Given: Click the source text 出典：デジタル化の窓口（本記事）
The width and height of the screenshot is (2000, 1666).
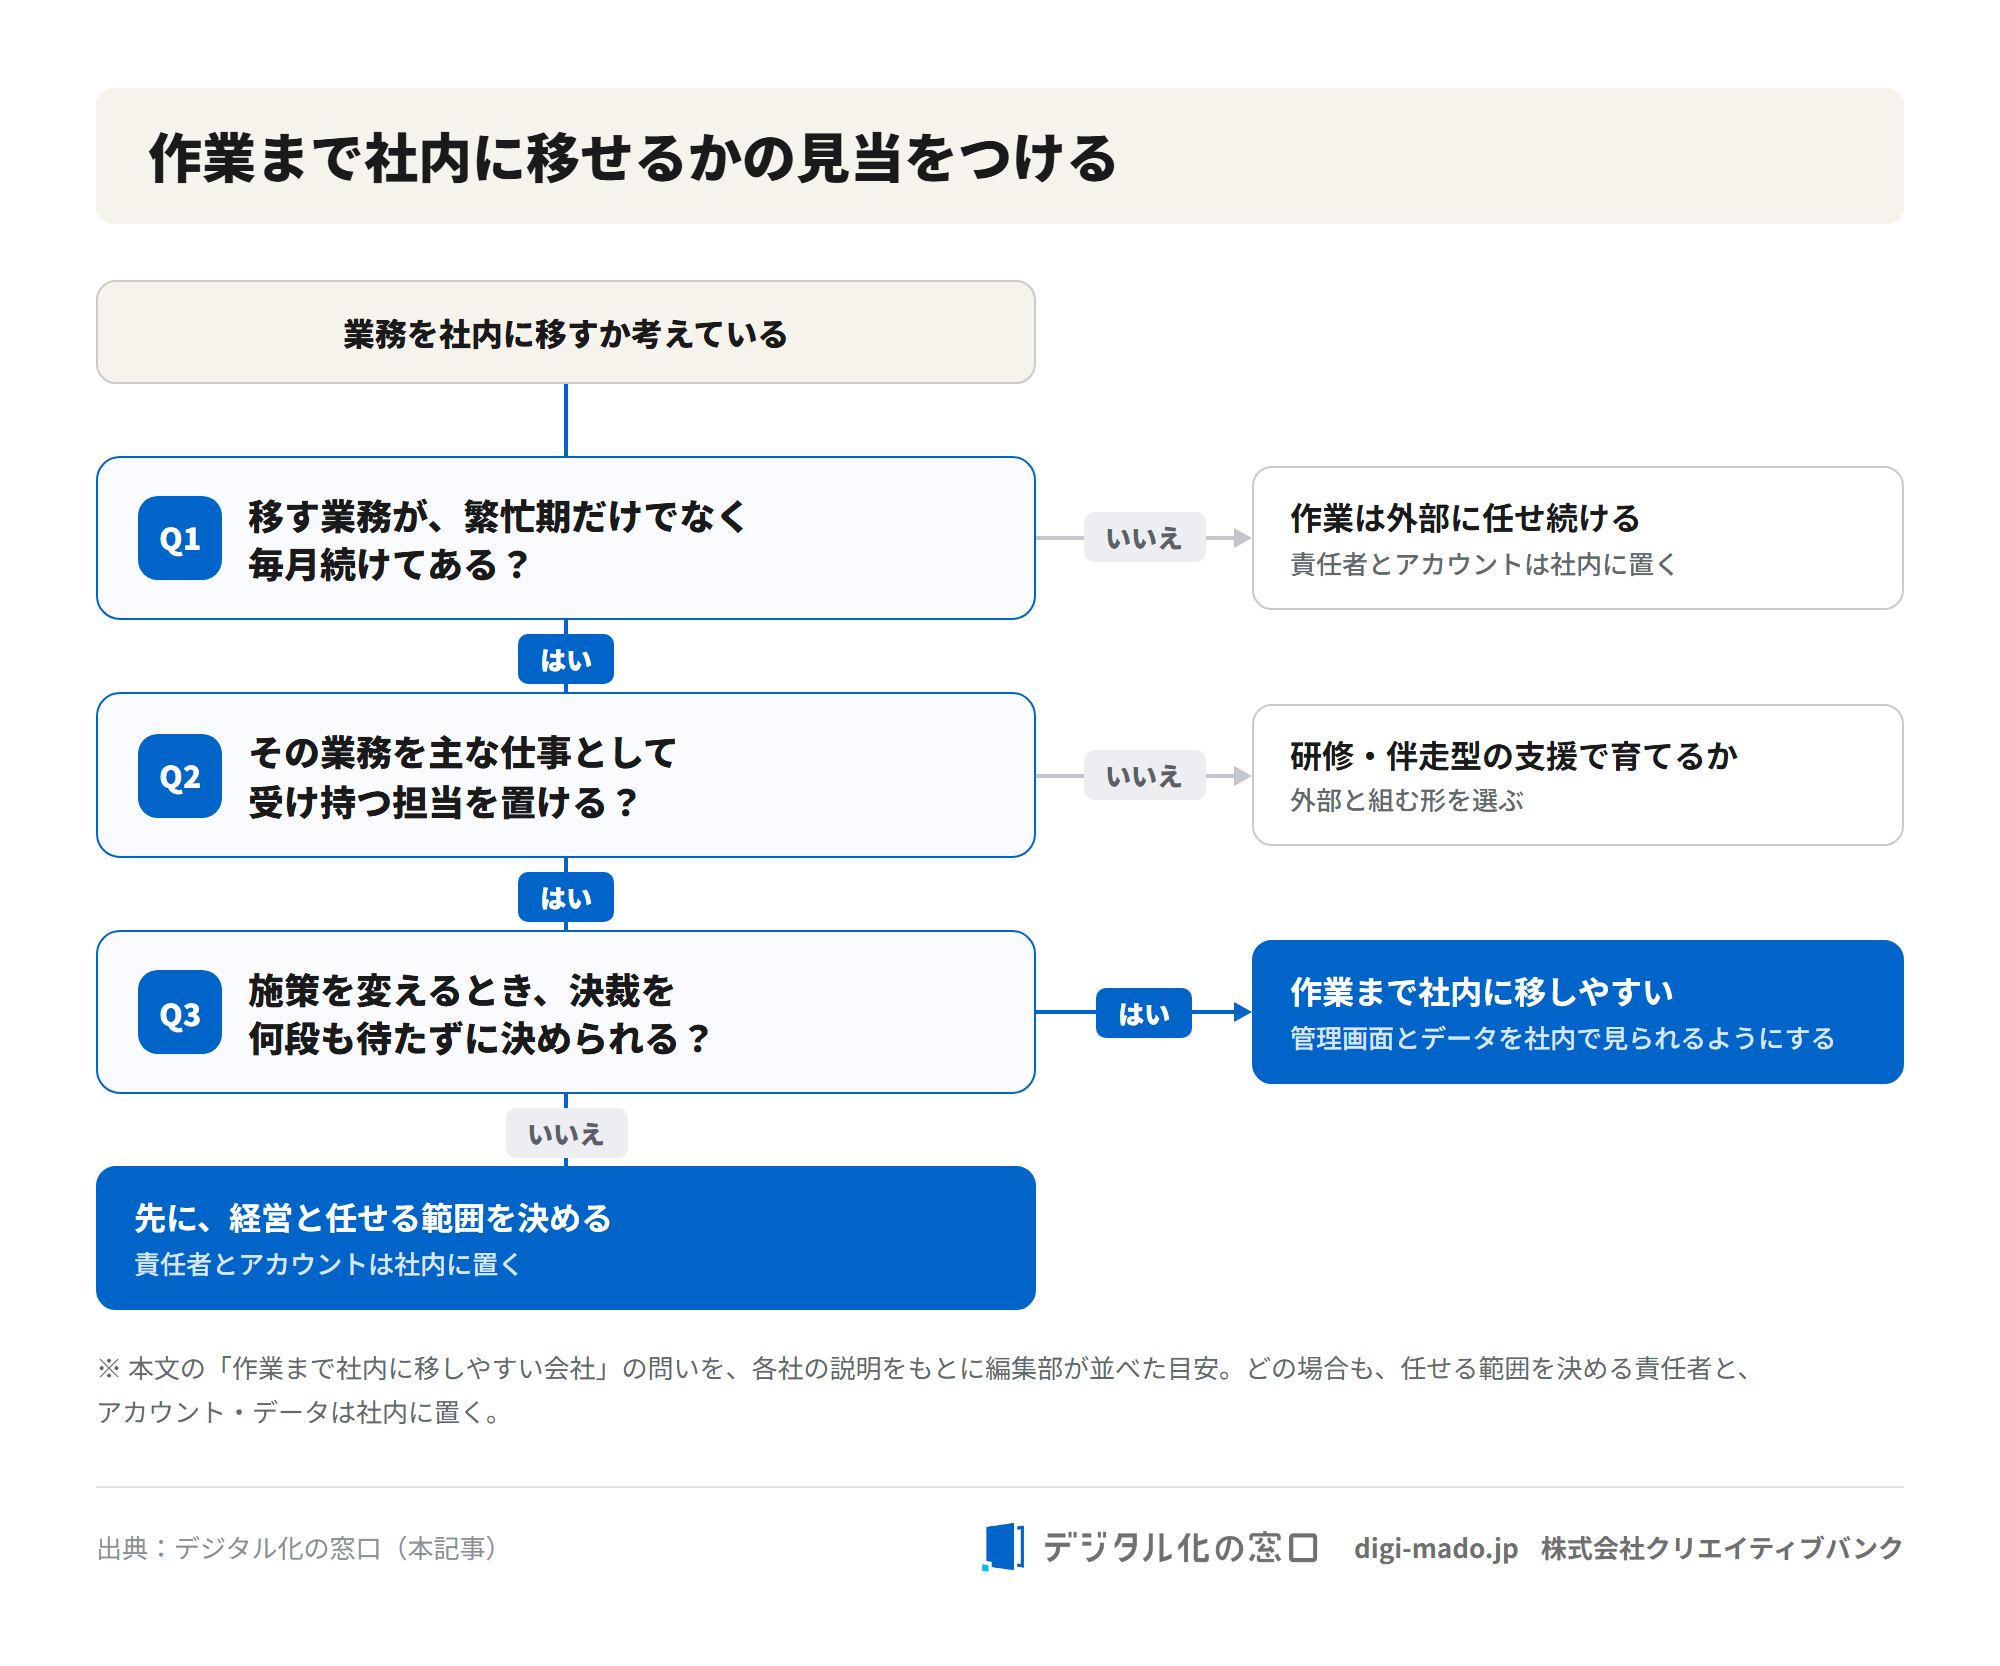Looking at the screenshot, I should pos(297,1548).
